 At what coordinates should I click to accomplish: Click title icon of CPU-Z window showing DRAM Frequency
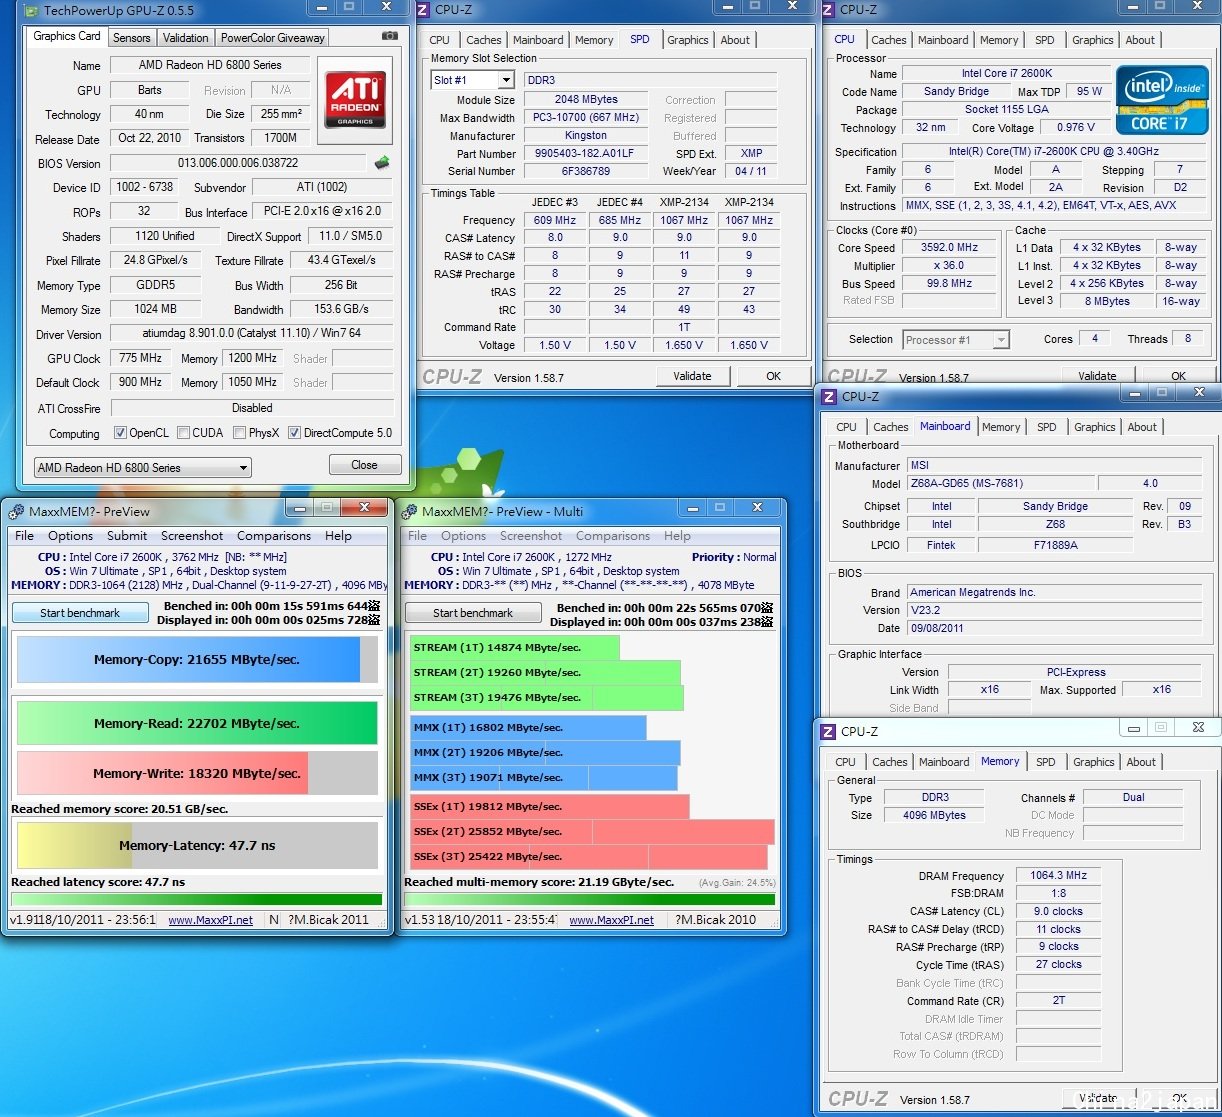[828, 731]
